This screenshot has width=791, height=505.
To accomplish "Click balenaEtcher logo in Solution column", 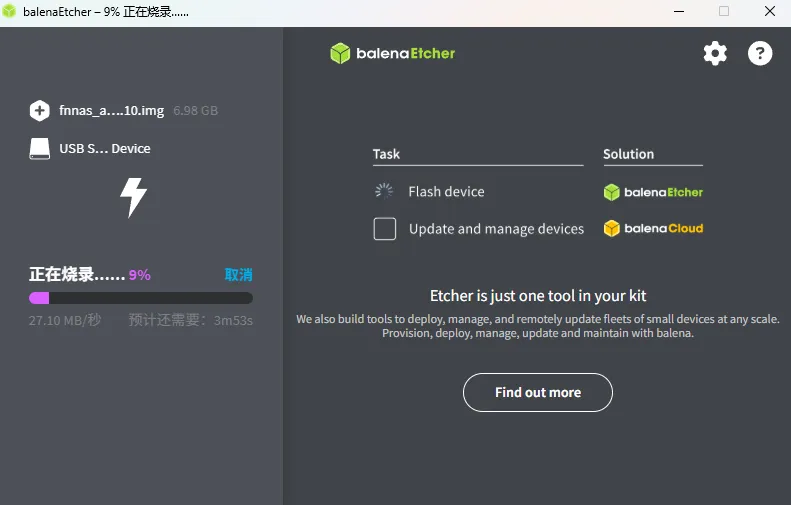I will 653,192.
